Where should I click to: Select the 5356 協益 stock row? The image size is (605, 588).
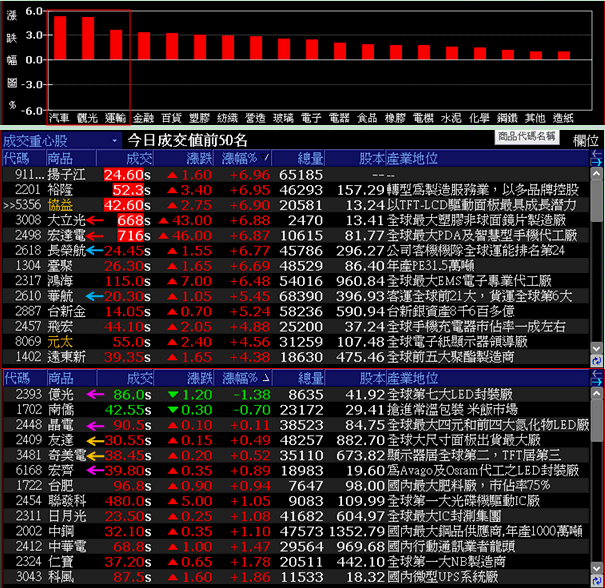(x=296, y=205)
